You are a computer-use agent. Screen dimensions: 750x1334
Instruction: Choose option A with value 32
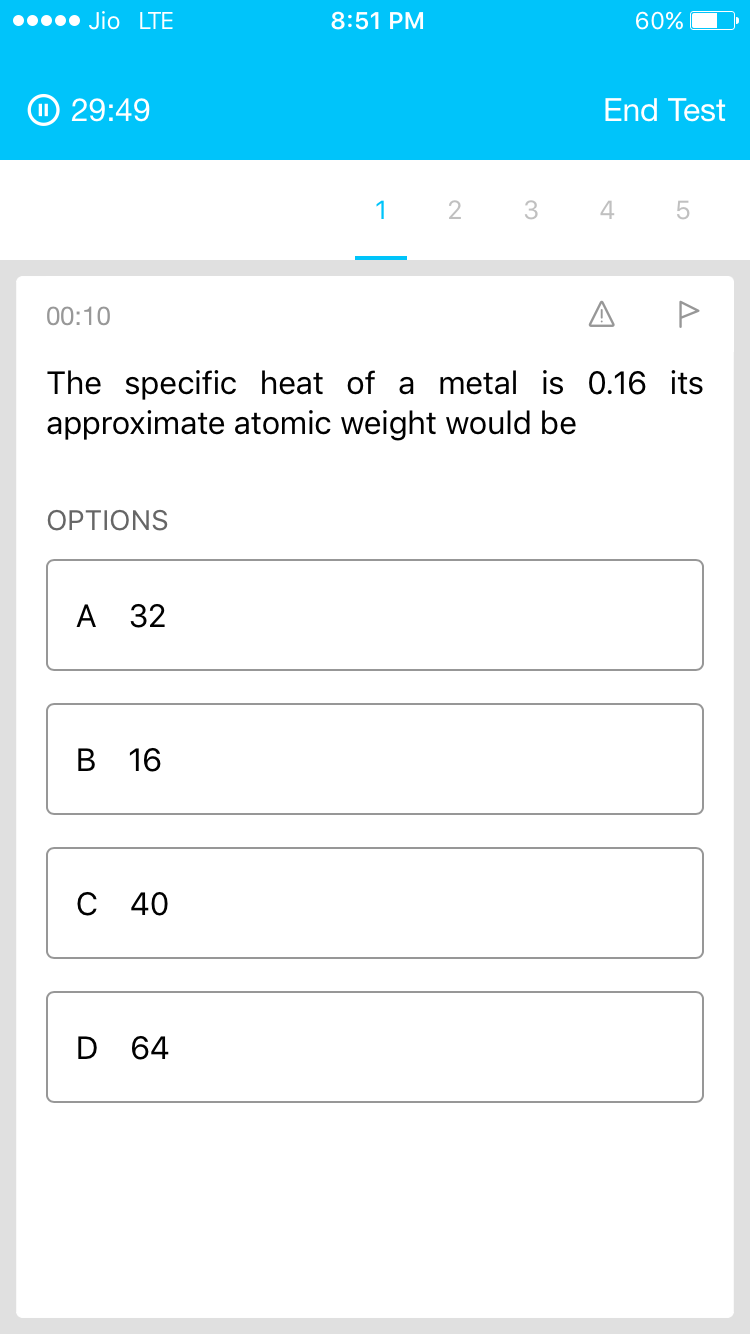coord(375,615)
